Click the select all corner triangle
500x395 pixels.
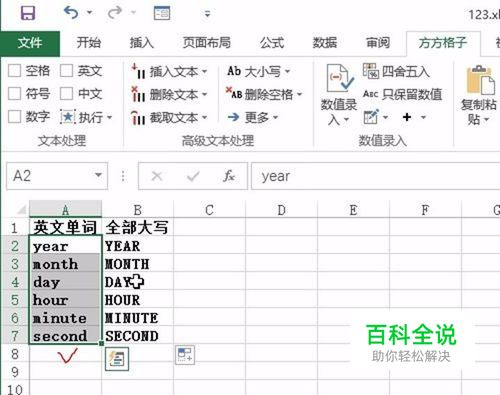(x=21, y=210)
